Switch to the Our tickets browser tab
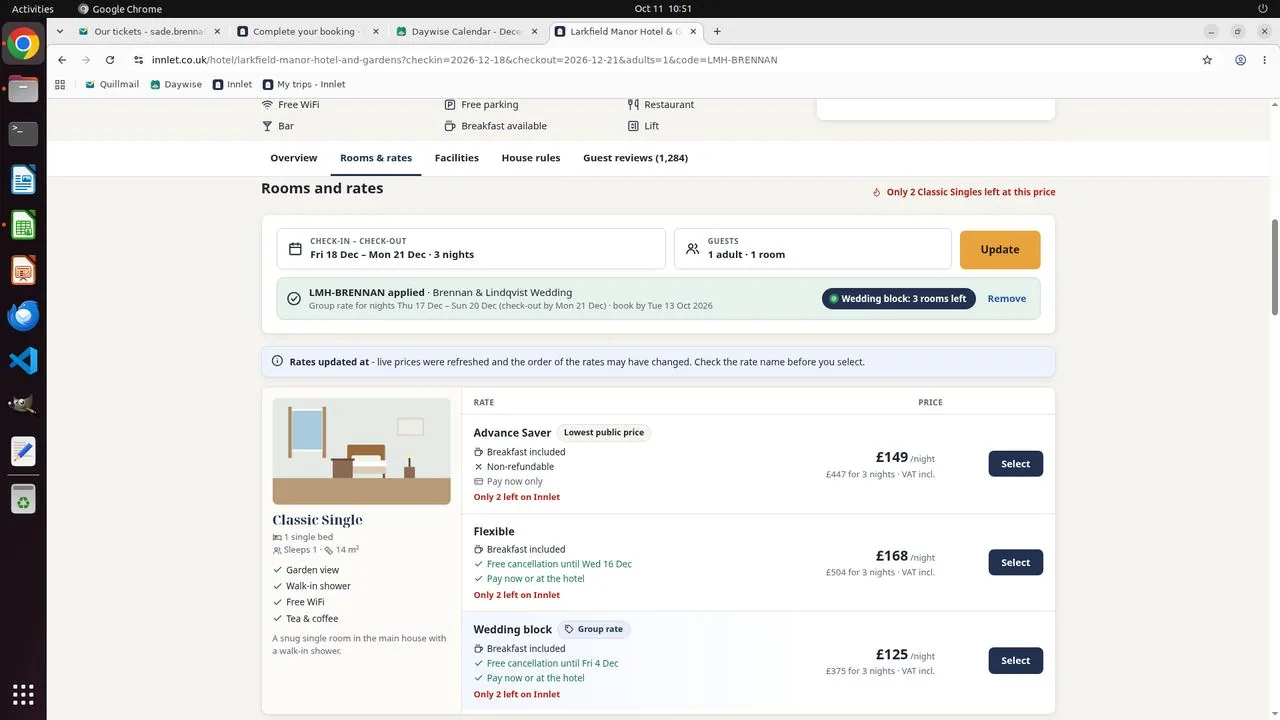The width and height of the screenshot is (1280, 720). tap(149, 31)
